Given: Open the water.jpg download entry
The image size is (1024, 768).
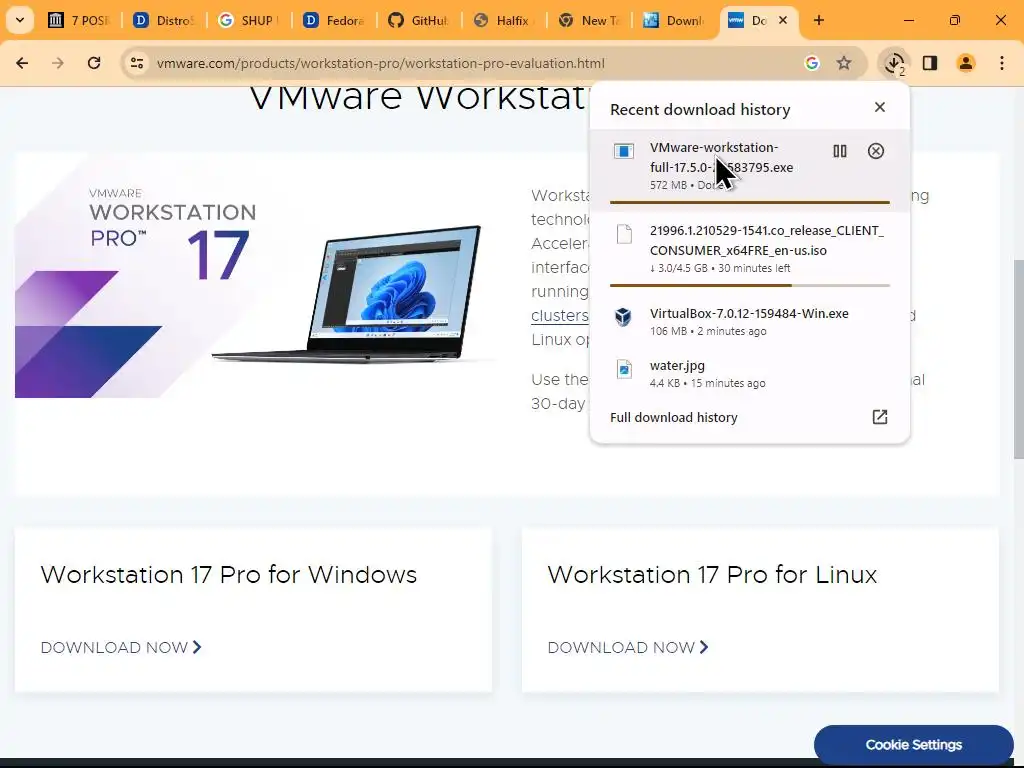Looking at the screenshot, I should click(x=749, y=374).
